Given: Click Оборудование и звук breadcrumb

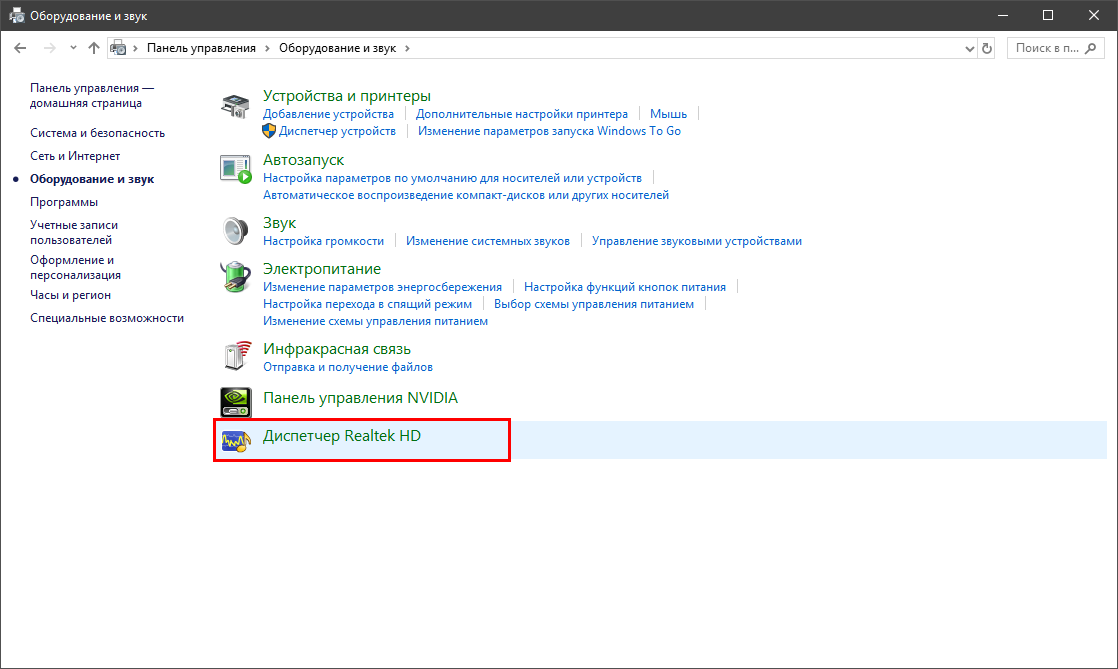Looking at the screenshot, I should pos(337,48).
